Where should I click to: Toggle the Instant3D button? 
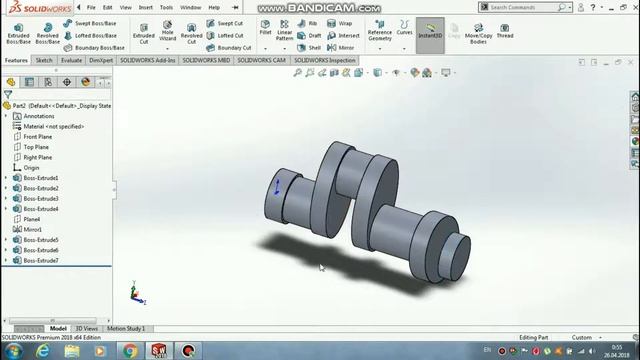pos(430,36)
